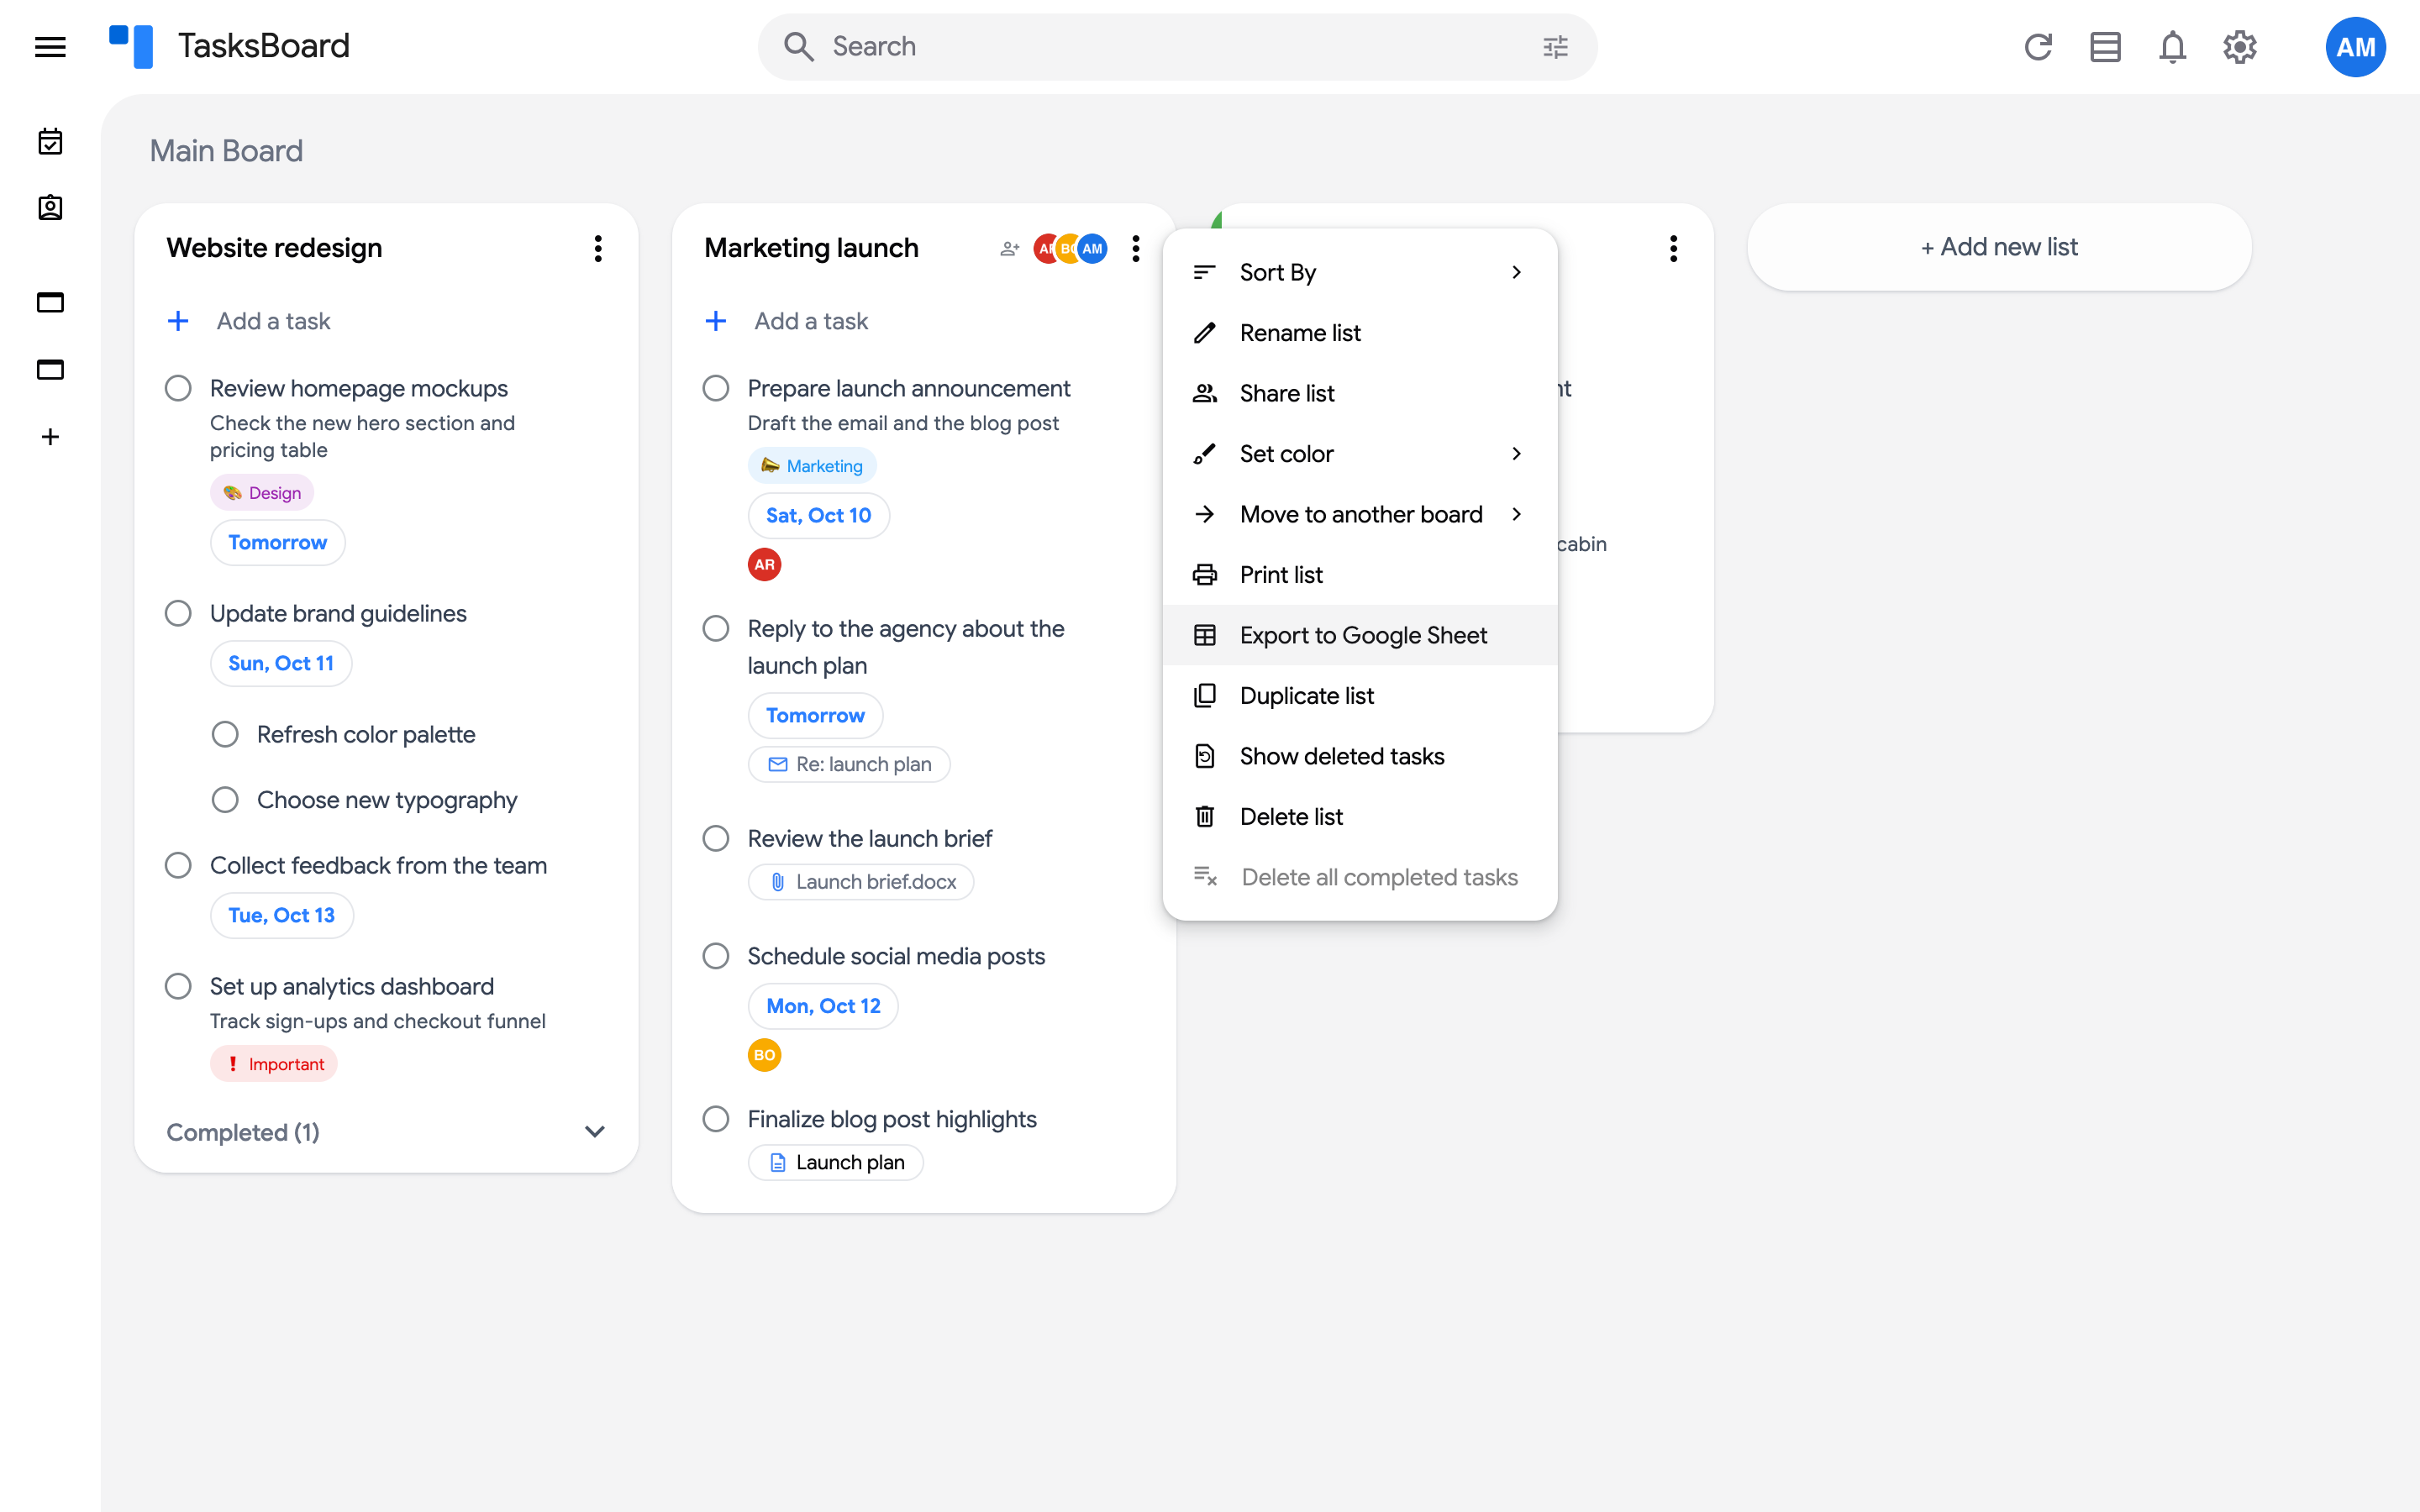Viewport: 2420px width, 1512px height.
Task: Switch the board layout view icon
Action: coord(2105,47)
